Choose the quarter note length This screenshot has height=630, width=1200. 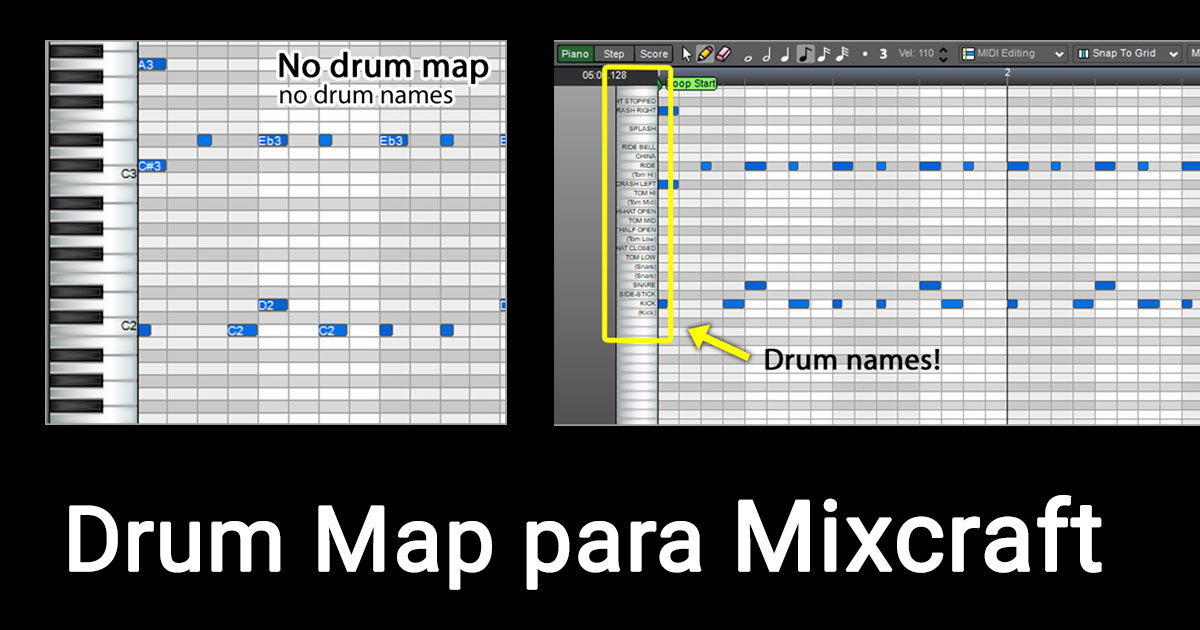[785, 54]
